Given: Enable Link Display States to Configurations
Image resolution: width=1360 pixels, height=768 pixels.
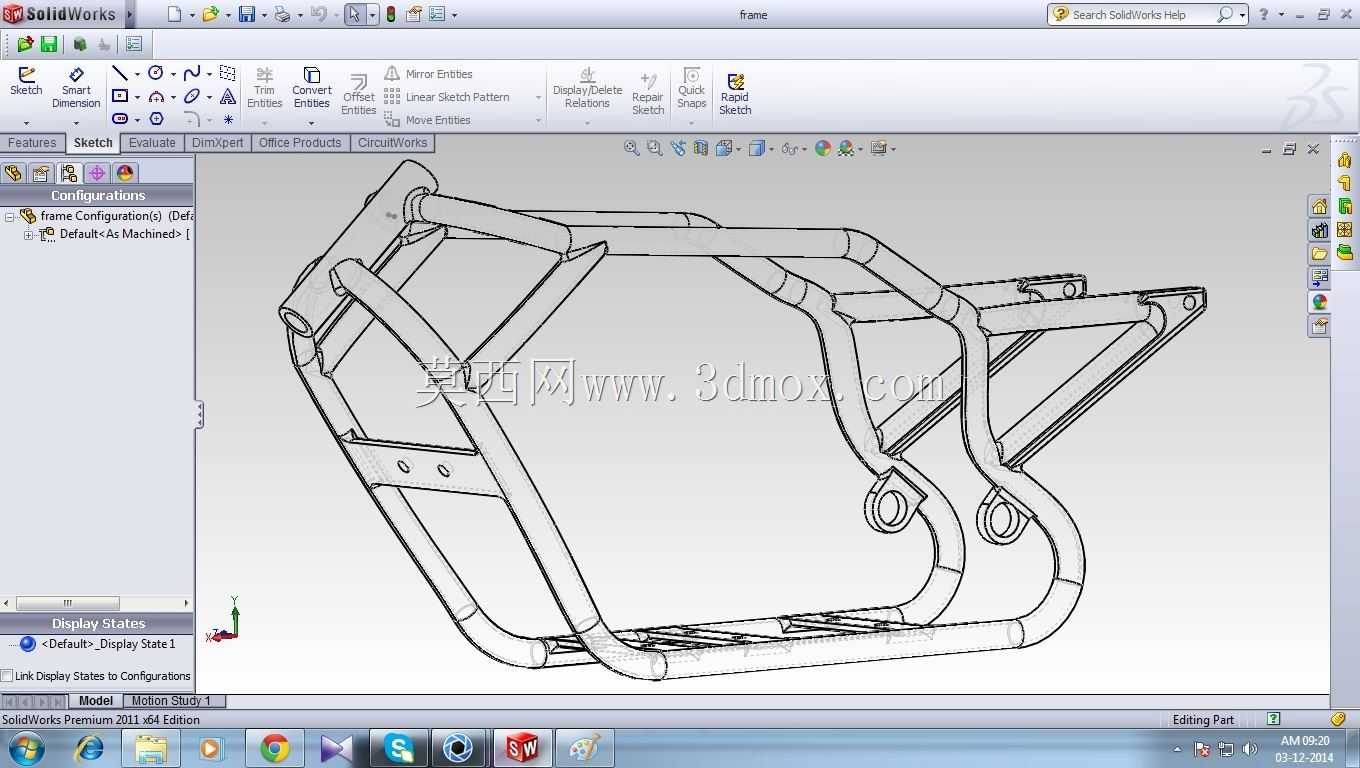Looking at the screenshot, I should point(7,676).
